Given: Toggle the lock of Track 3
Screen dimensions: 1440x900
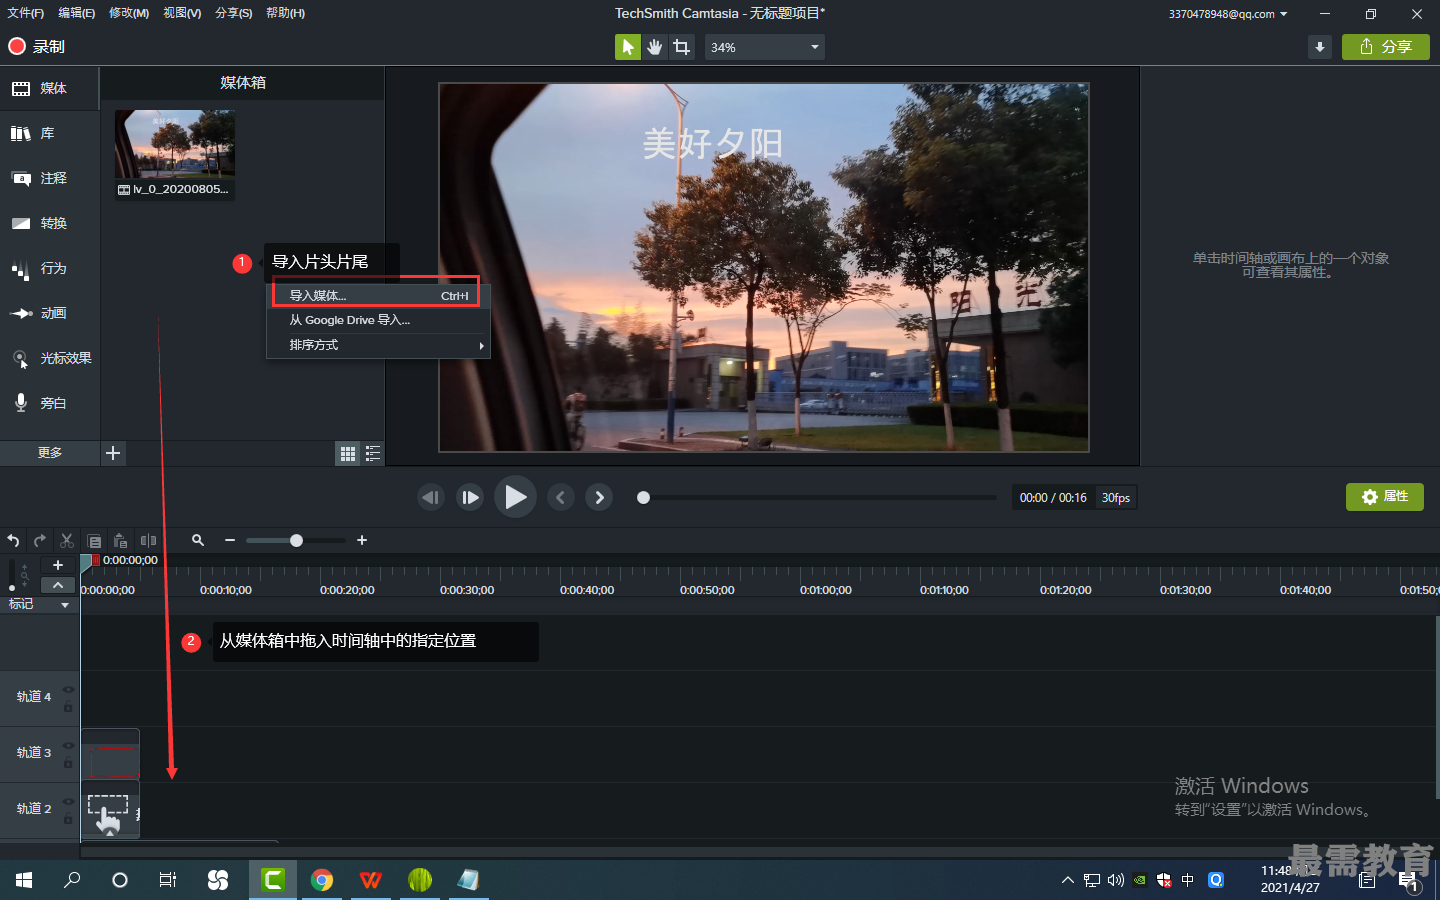Looking at the screenshot, I should point(68,762).
